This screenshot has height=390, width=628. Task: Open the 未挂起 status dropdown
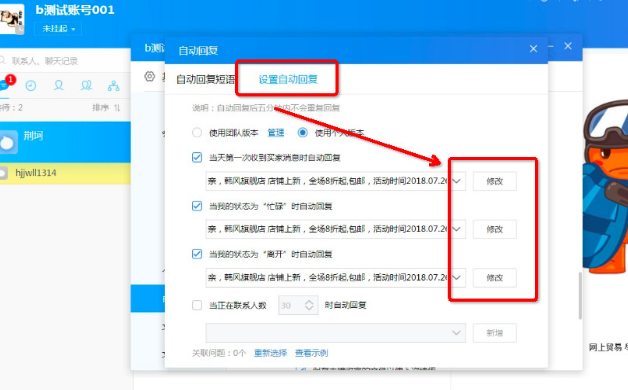(x=58, y=28)
